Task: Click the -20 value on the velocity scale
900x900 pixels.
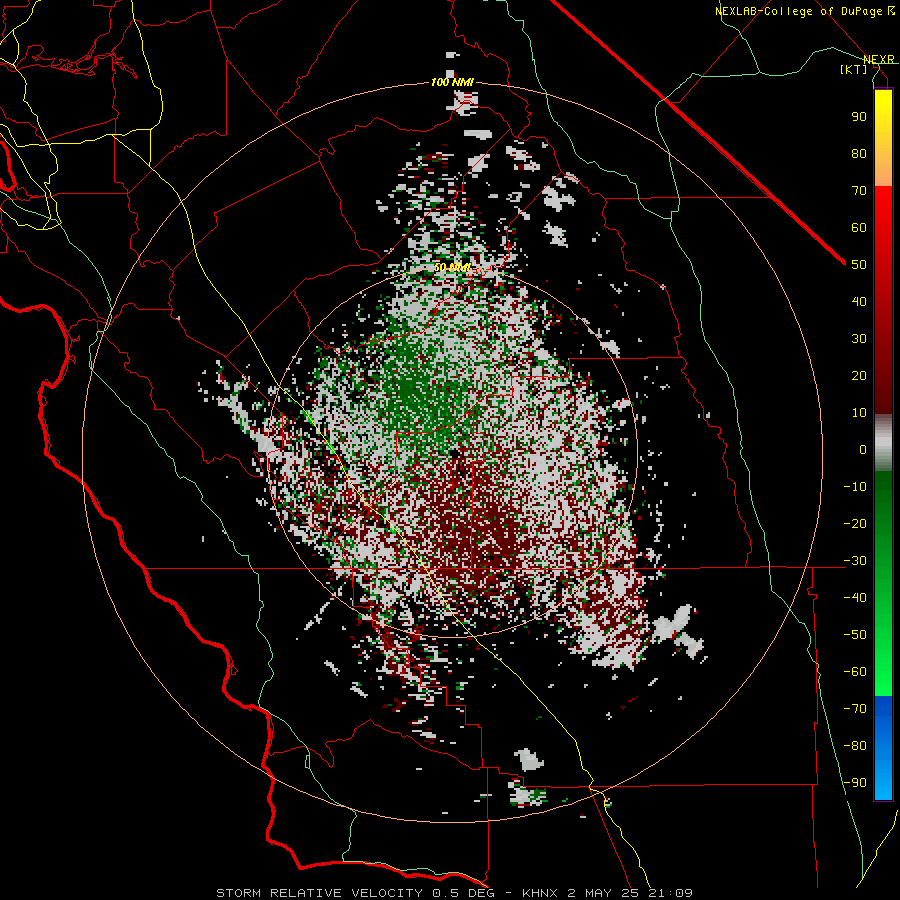Action: [x=855, y=524]
